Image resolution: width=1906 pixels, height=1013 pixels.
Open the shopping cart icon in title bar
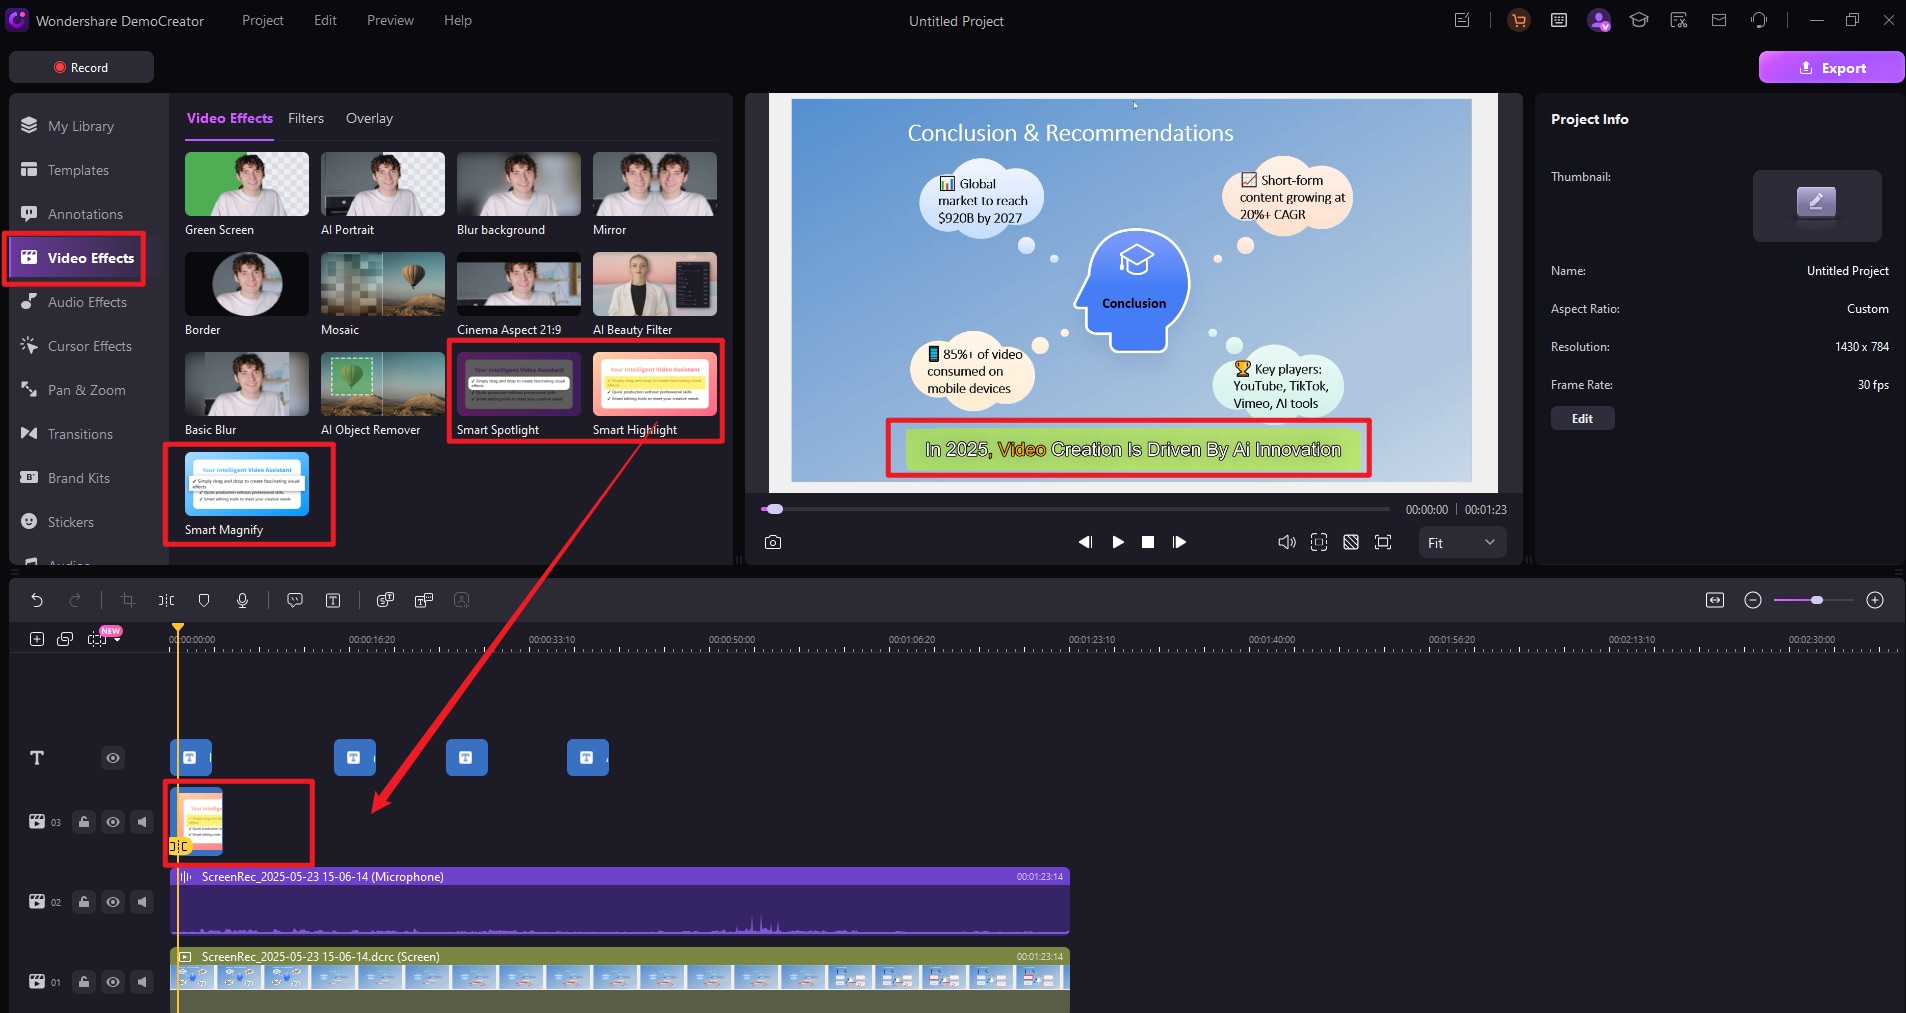[1519, 20]
